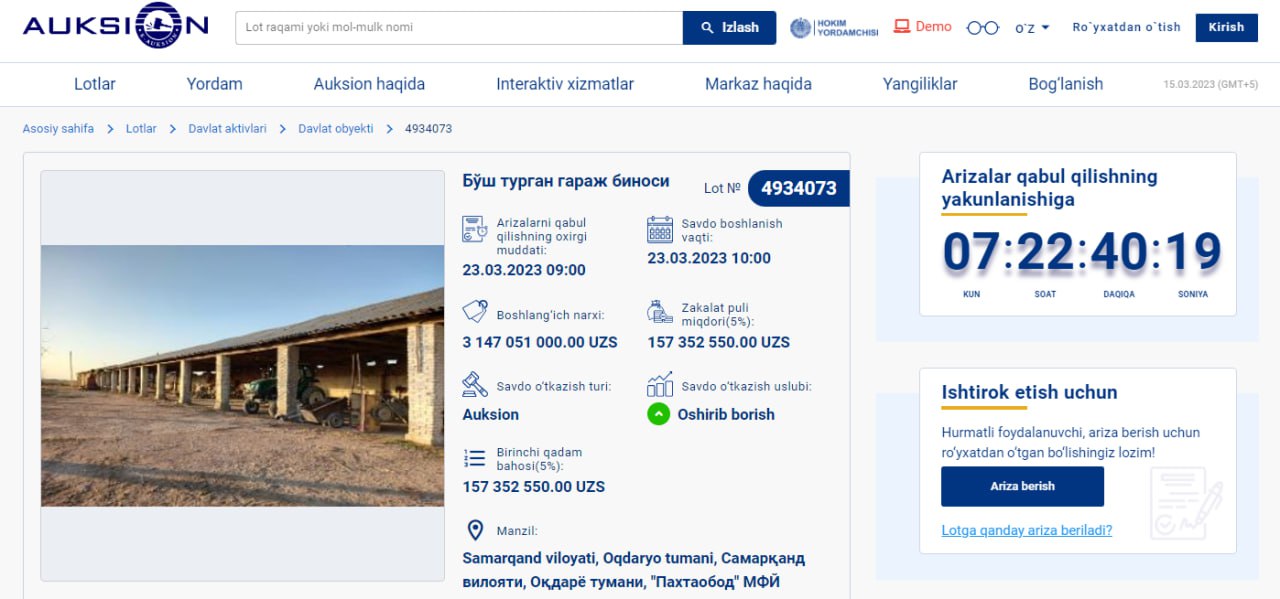This screenshot has width=1280, height=599.
Task: Click the green Oshirib borish arrow icon
Action: tap(658, 414)
